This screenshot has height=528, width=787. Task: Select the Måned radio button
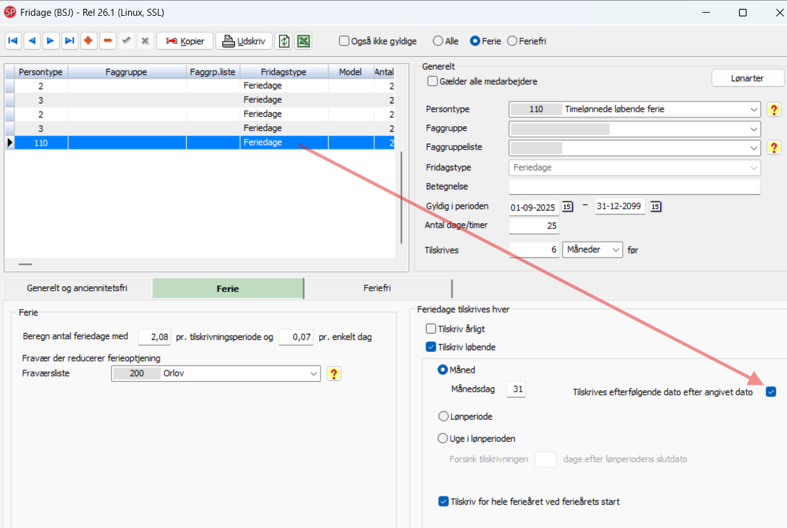tap(443, 369)
